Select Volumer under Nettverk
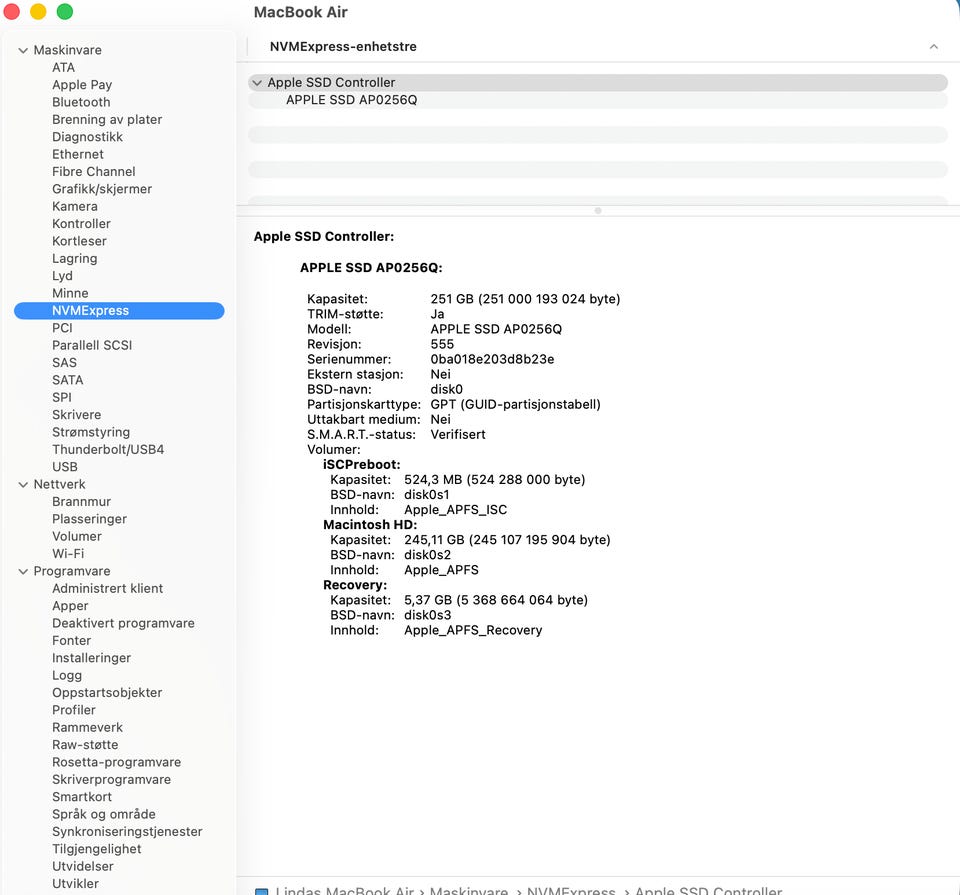 [x=77, y=536]
